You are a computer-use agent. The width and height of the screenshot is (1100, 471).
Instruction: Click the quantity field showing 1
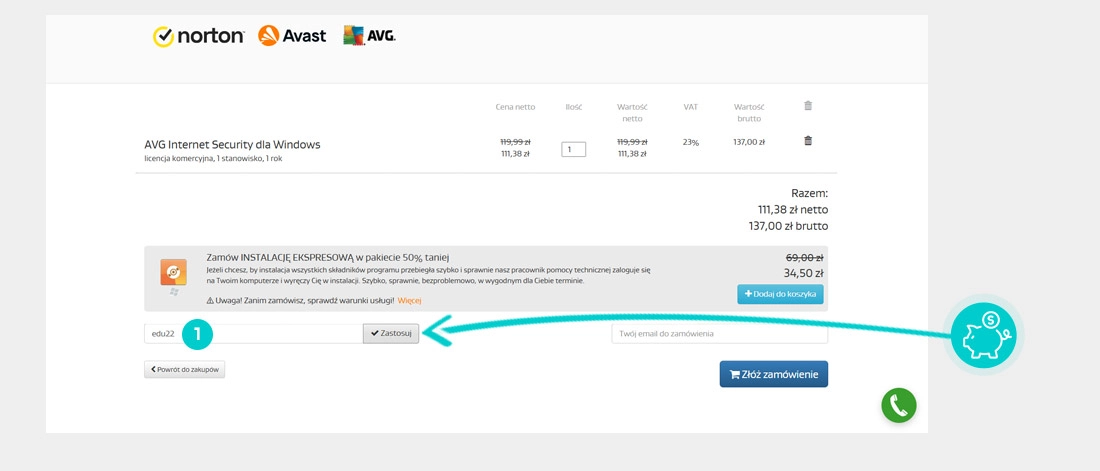pos(573,149)
